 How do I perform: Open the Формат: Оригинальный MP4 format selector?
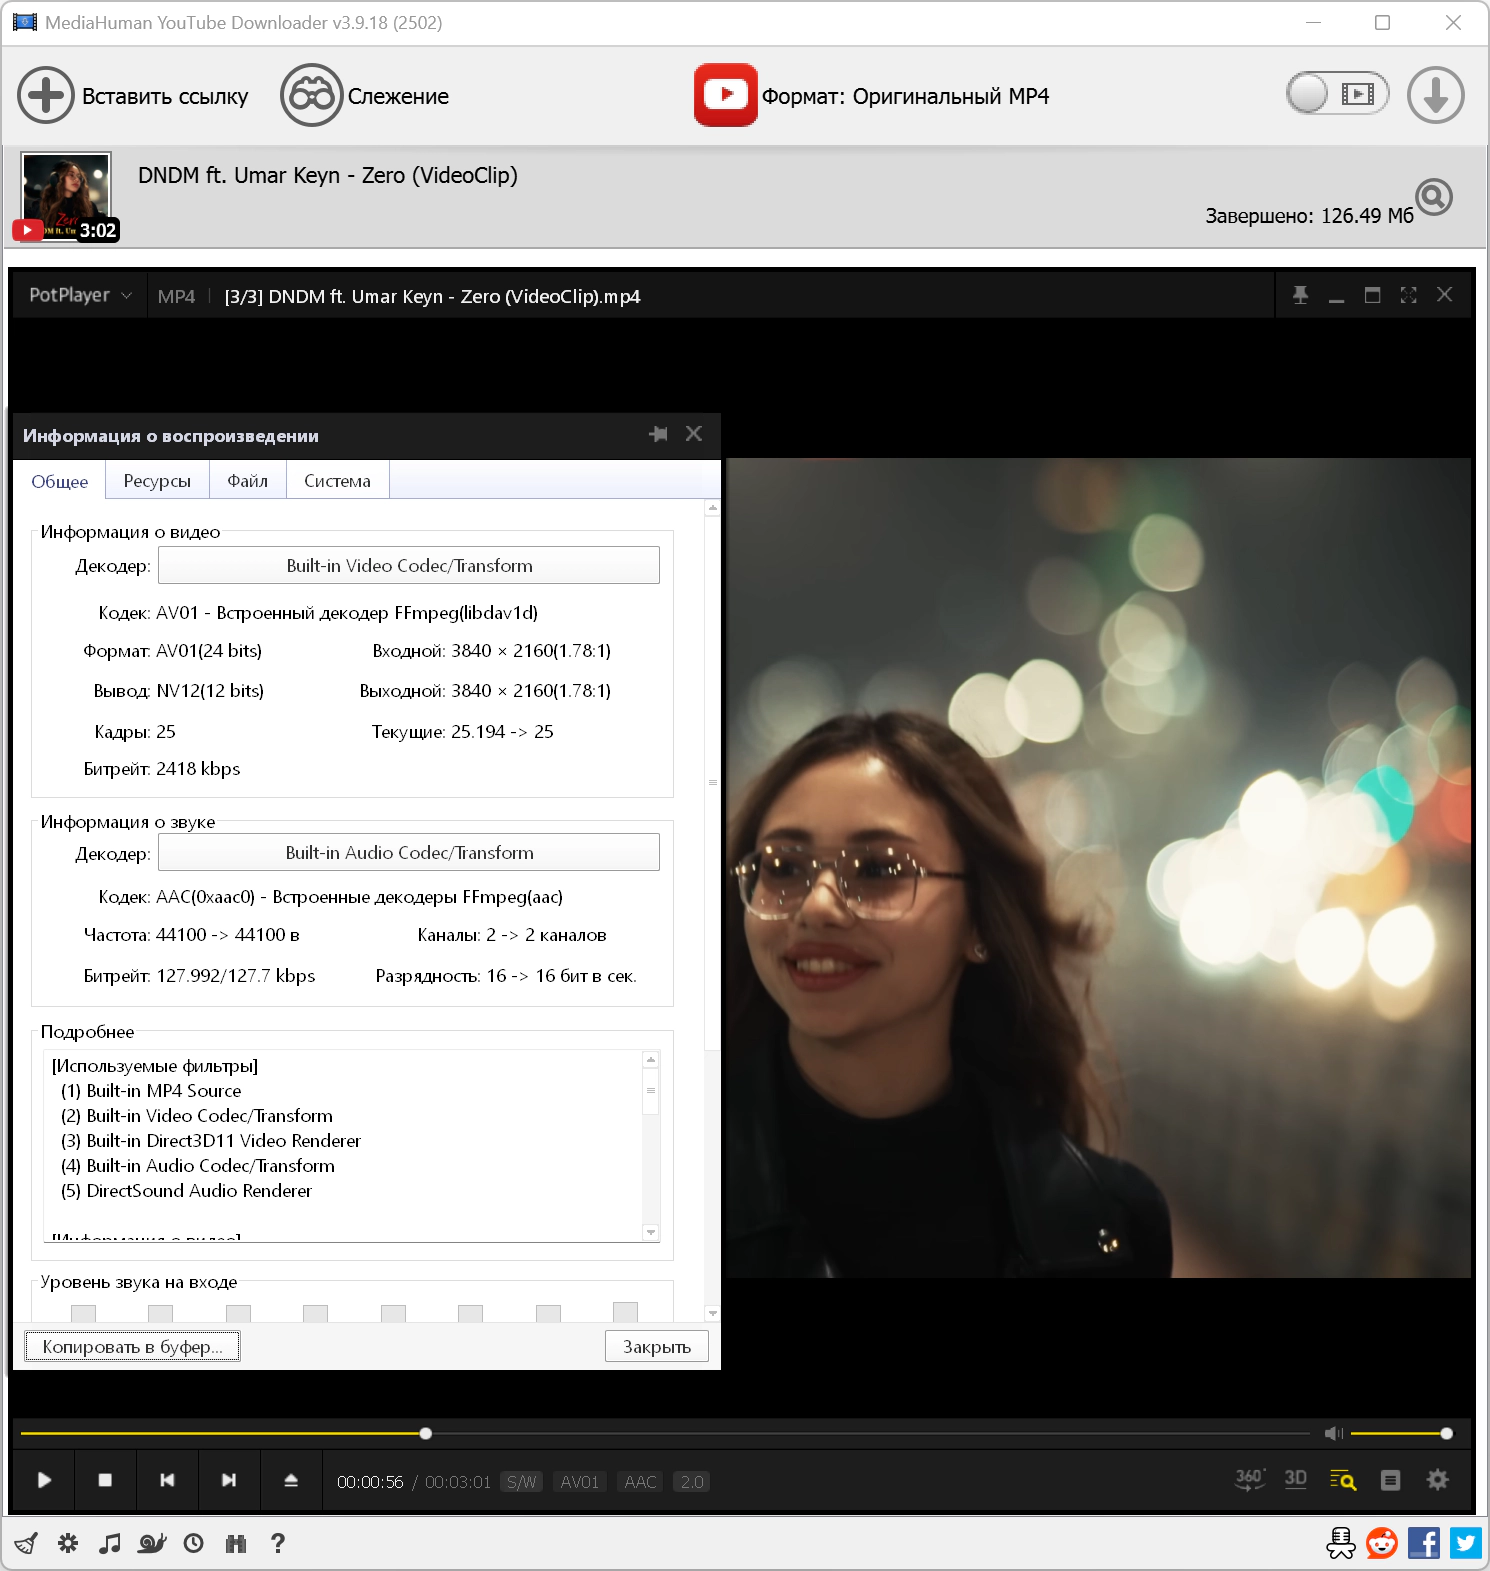[872, 96]
